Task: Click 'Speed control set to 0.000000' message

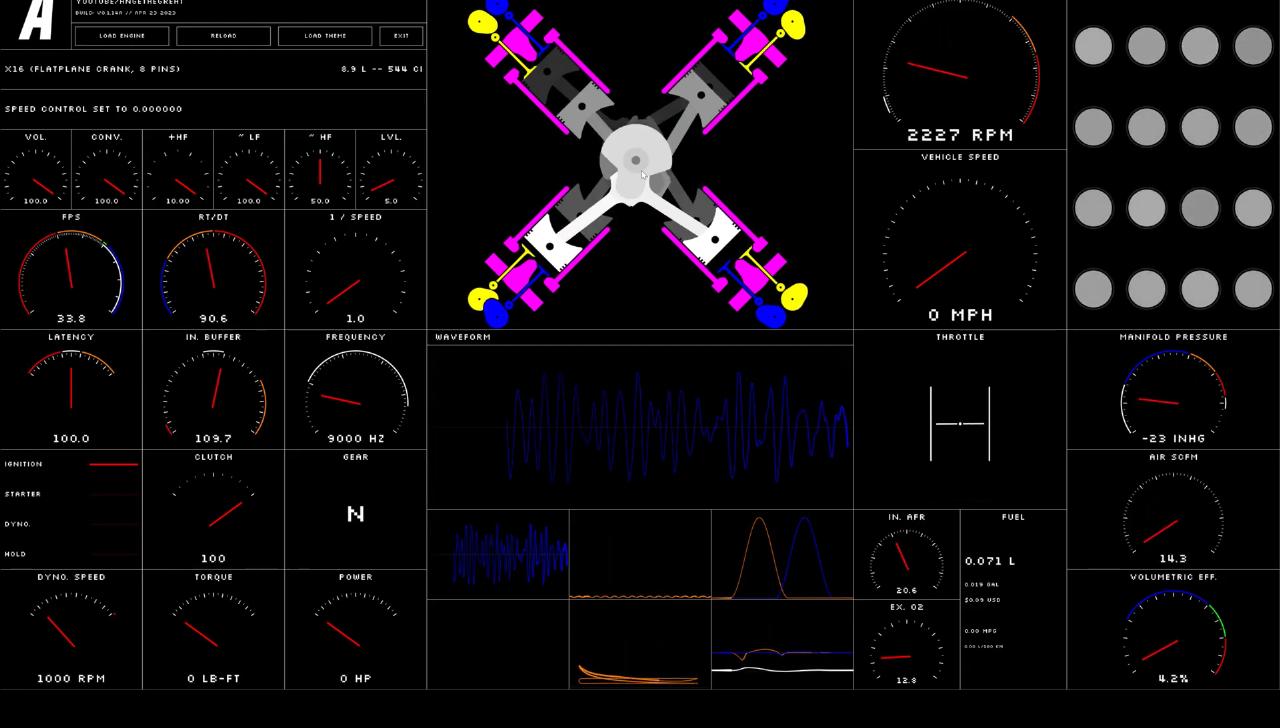Action: (94, 109)
